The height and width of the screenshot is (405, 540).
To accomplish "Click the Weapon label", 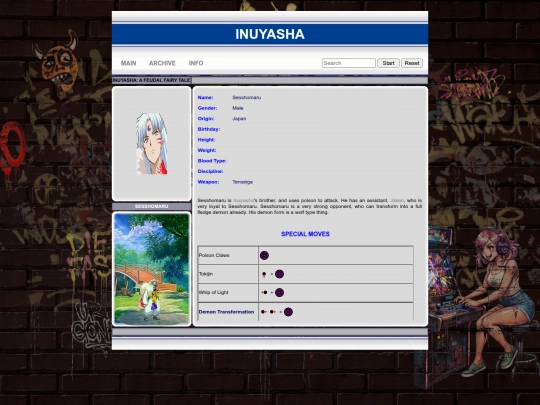I will pos(208,182).
